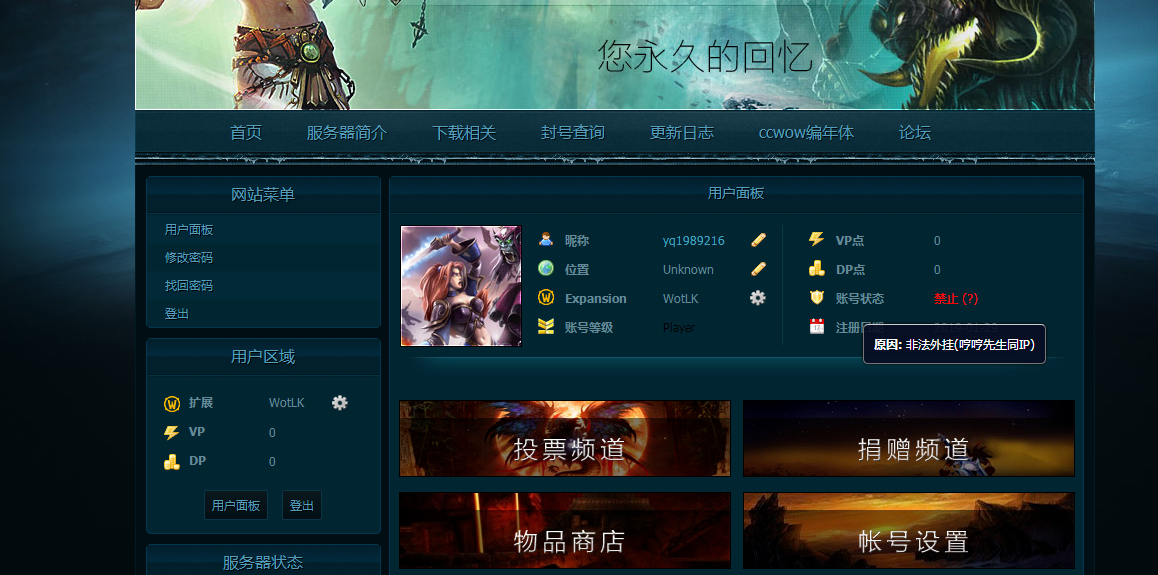The image size is (1158, 575).
Task: Click the gold coins DP点 icon in user panel
Action: click(x=817, y=269)
